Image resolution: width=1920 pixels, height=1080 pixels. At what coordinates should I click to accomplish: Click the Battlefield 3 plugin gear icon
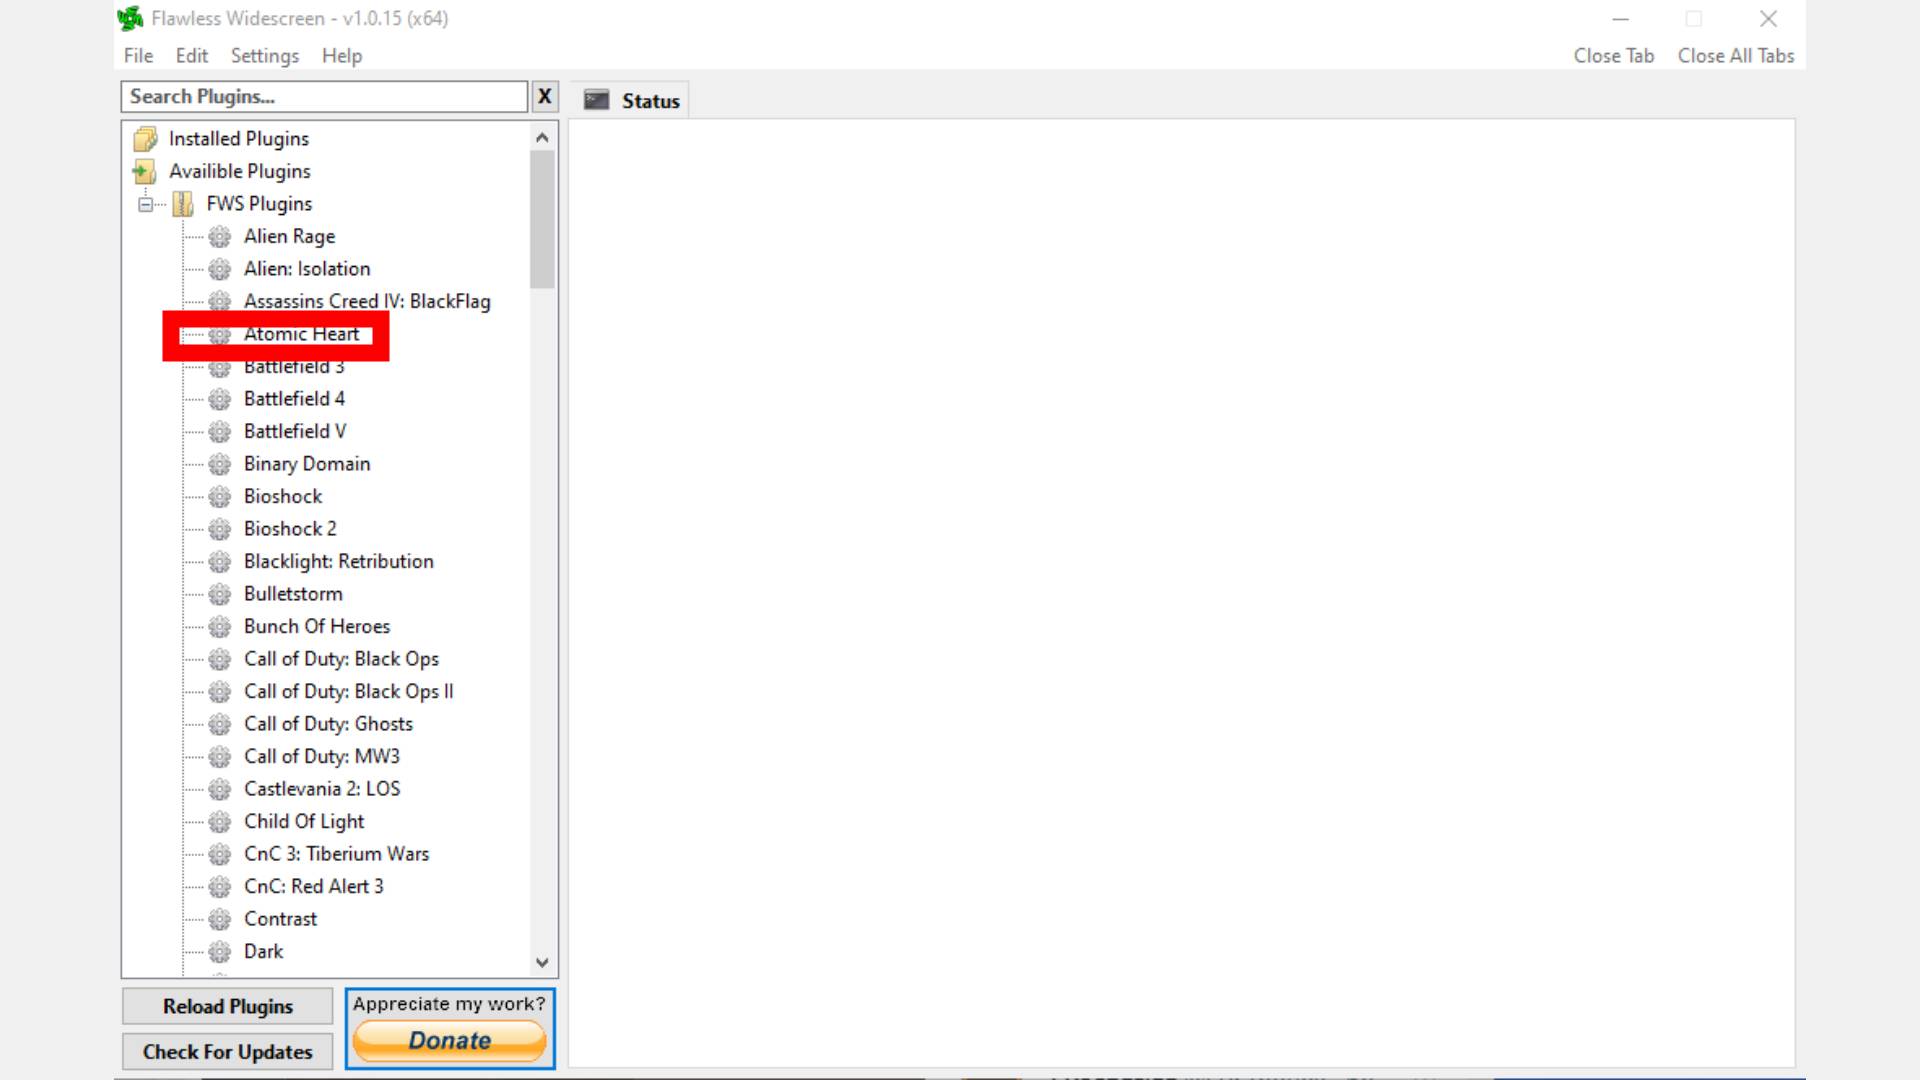pos(219,365)
